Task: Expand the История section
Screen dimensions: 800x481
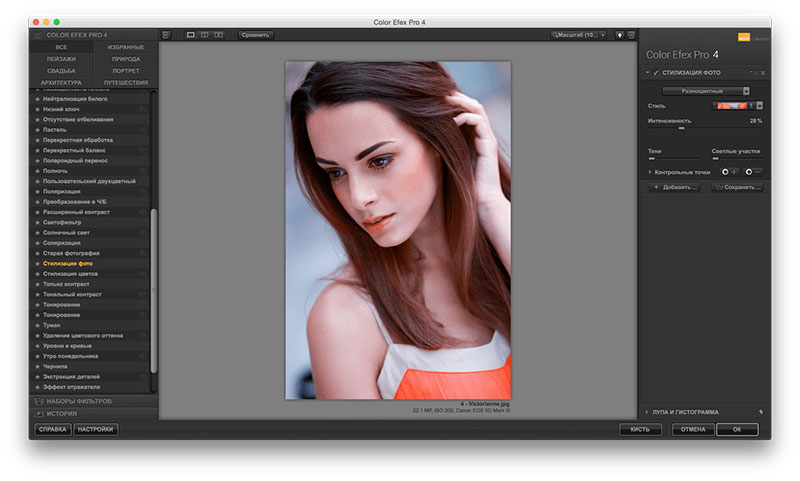Action: [93, 413]
